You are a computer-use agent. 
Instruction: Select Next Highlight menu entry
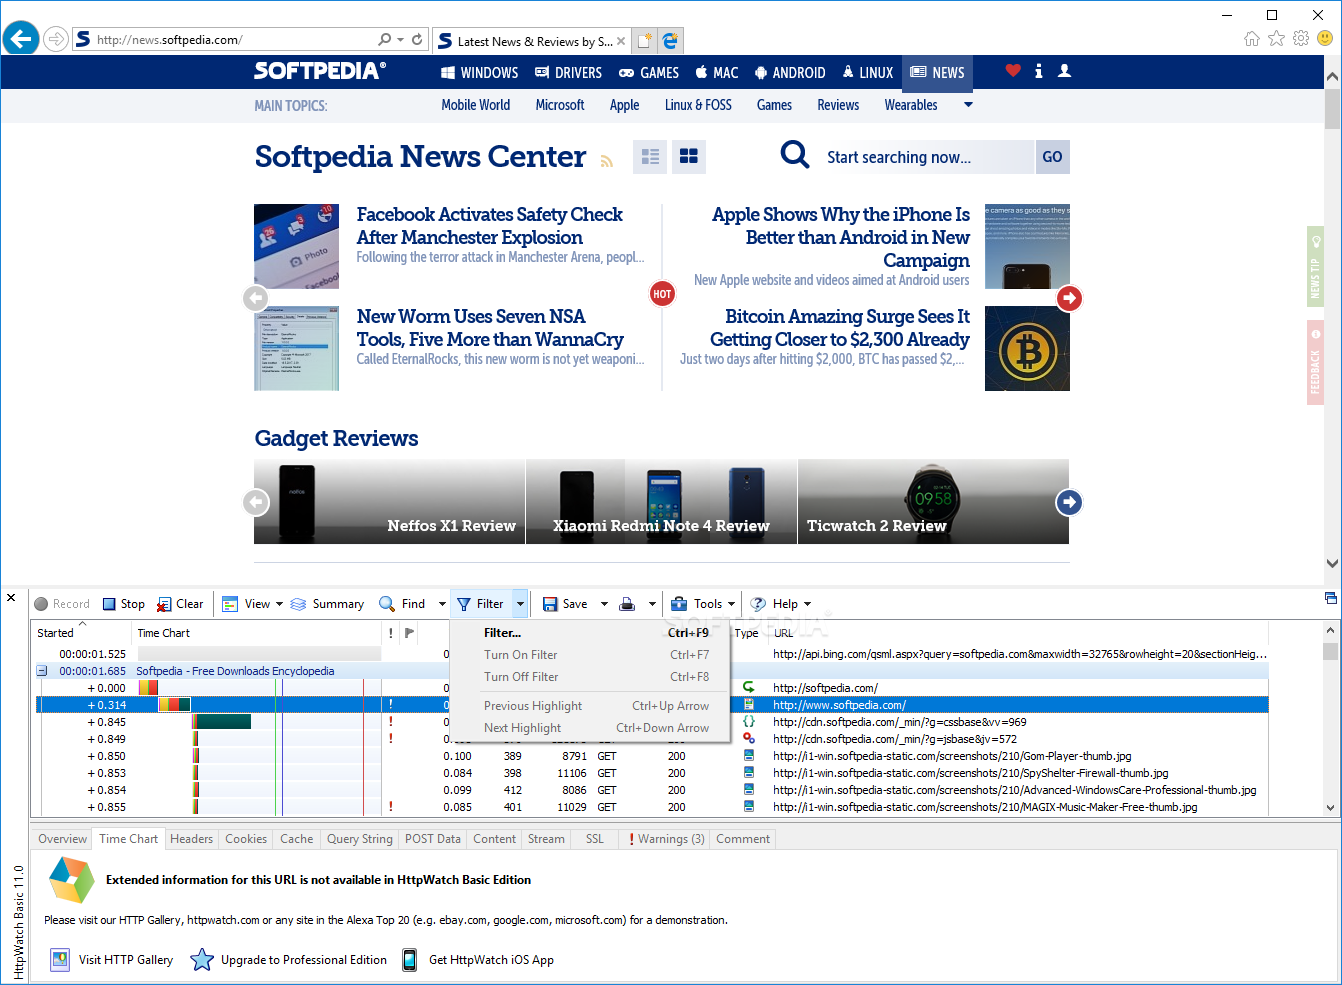click(x=591, y=728)
